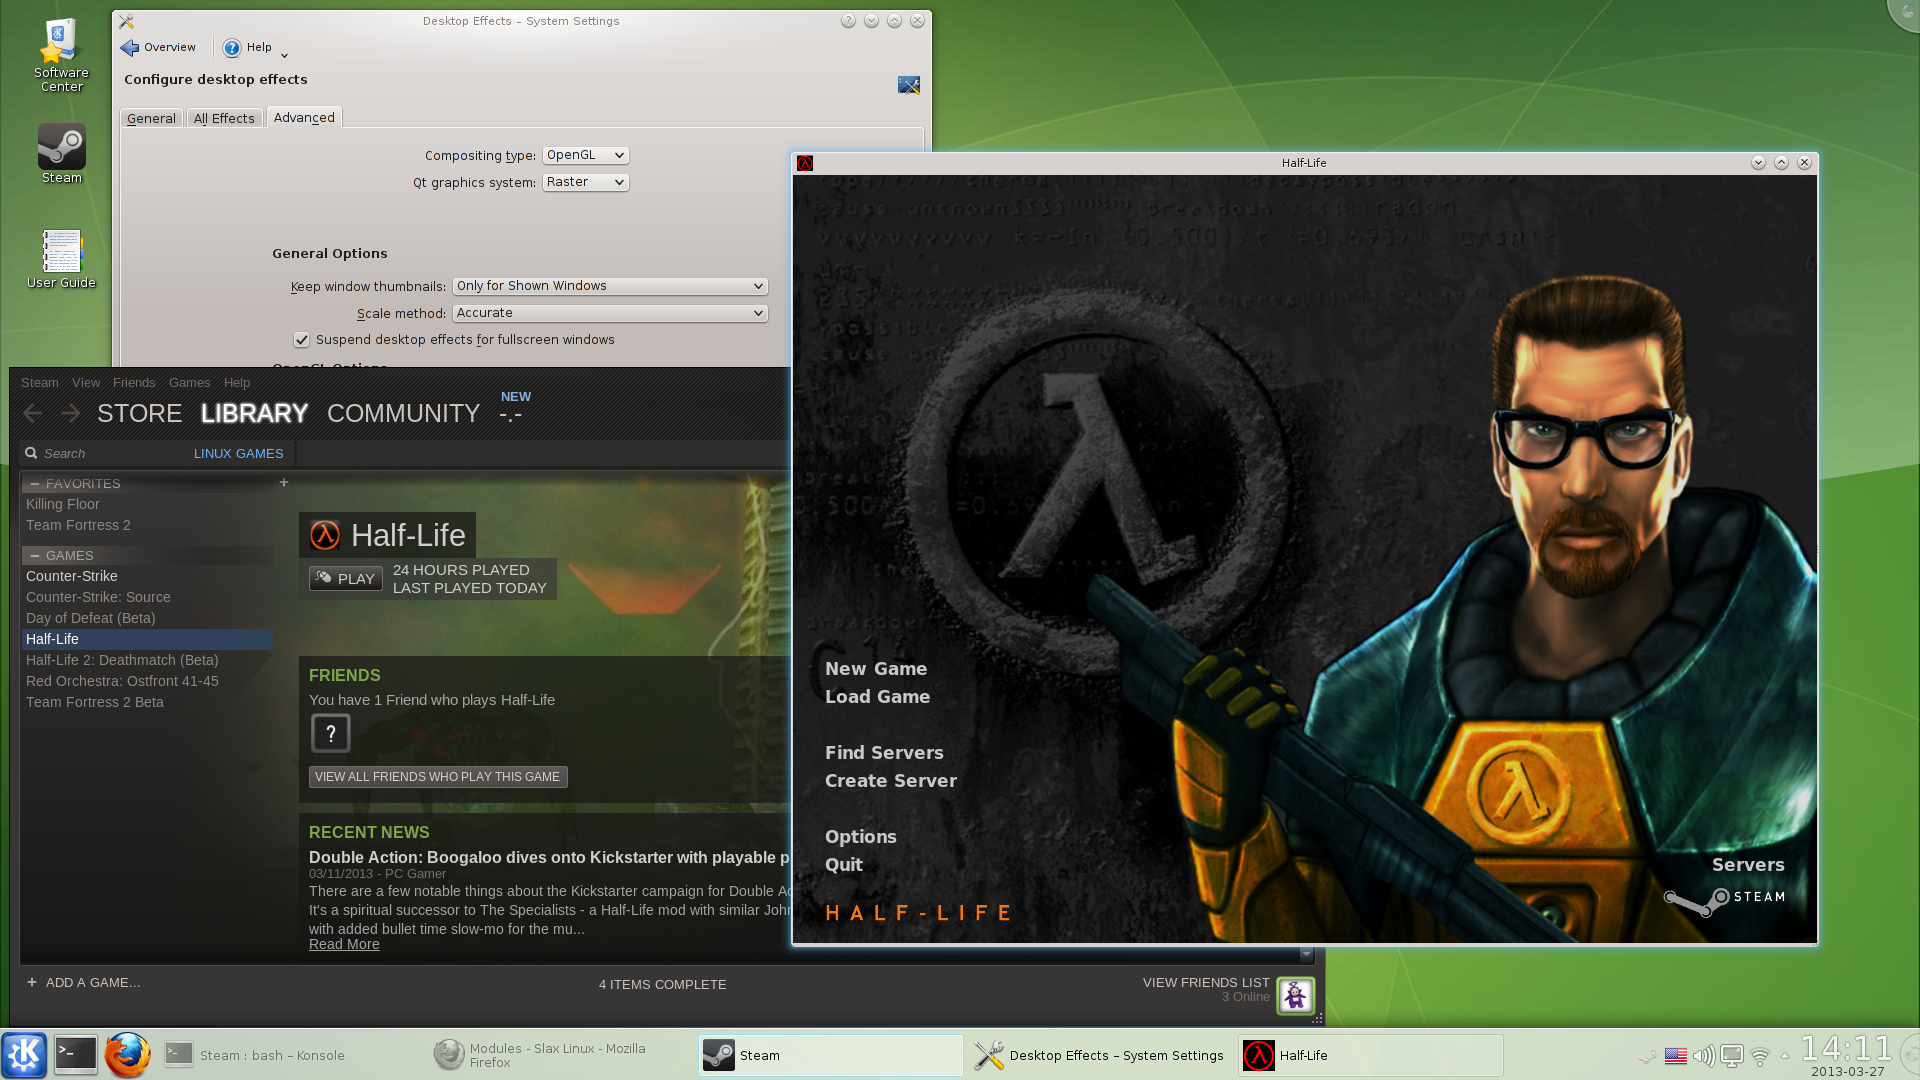Go to the Community section

(403, 413)
